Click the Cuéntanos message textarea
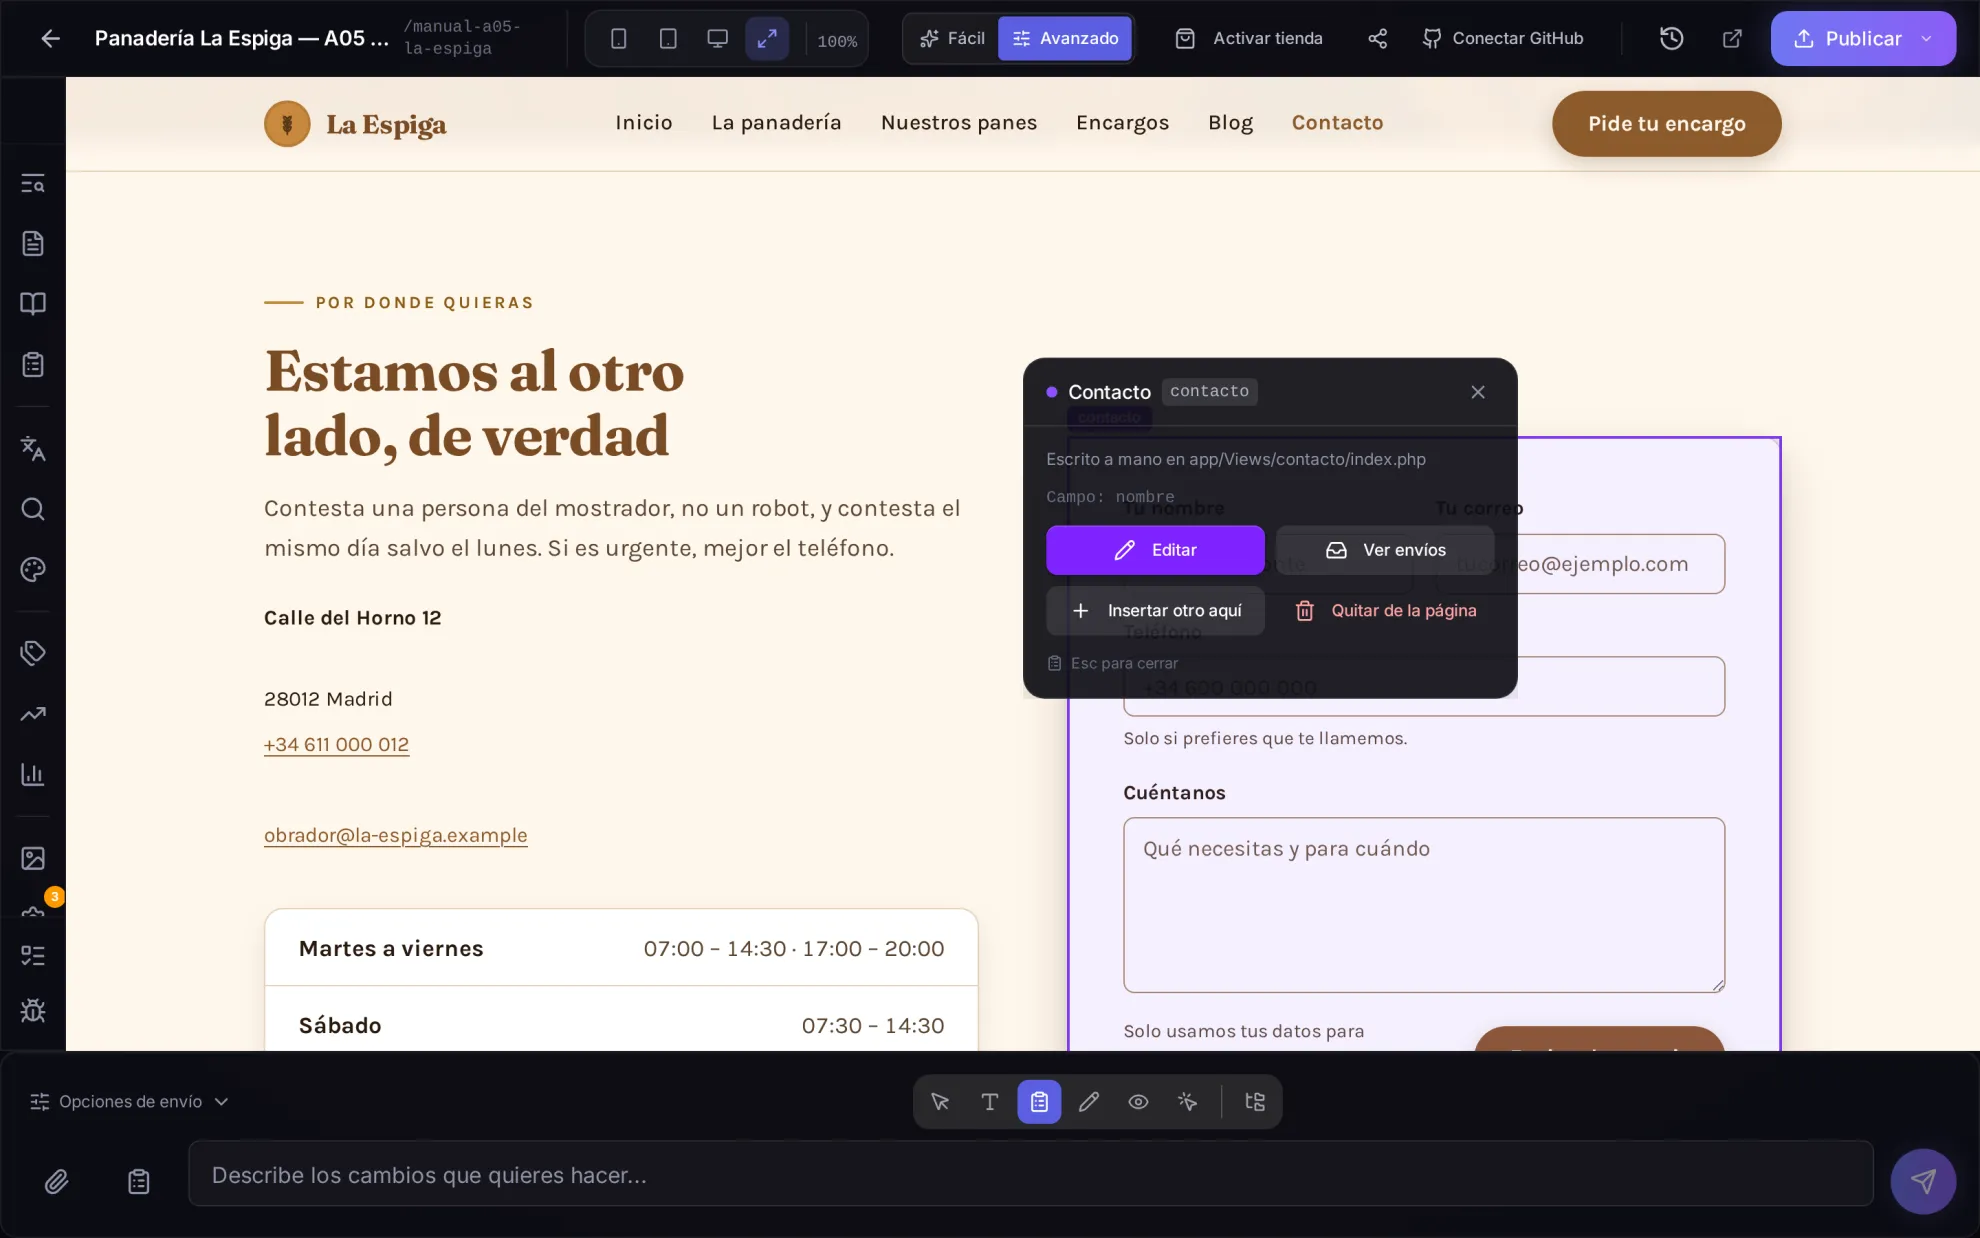The height and width of the screenshot is (1238, 1980). point(1423,905)
